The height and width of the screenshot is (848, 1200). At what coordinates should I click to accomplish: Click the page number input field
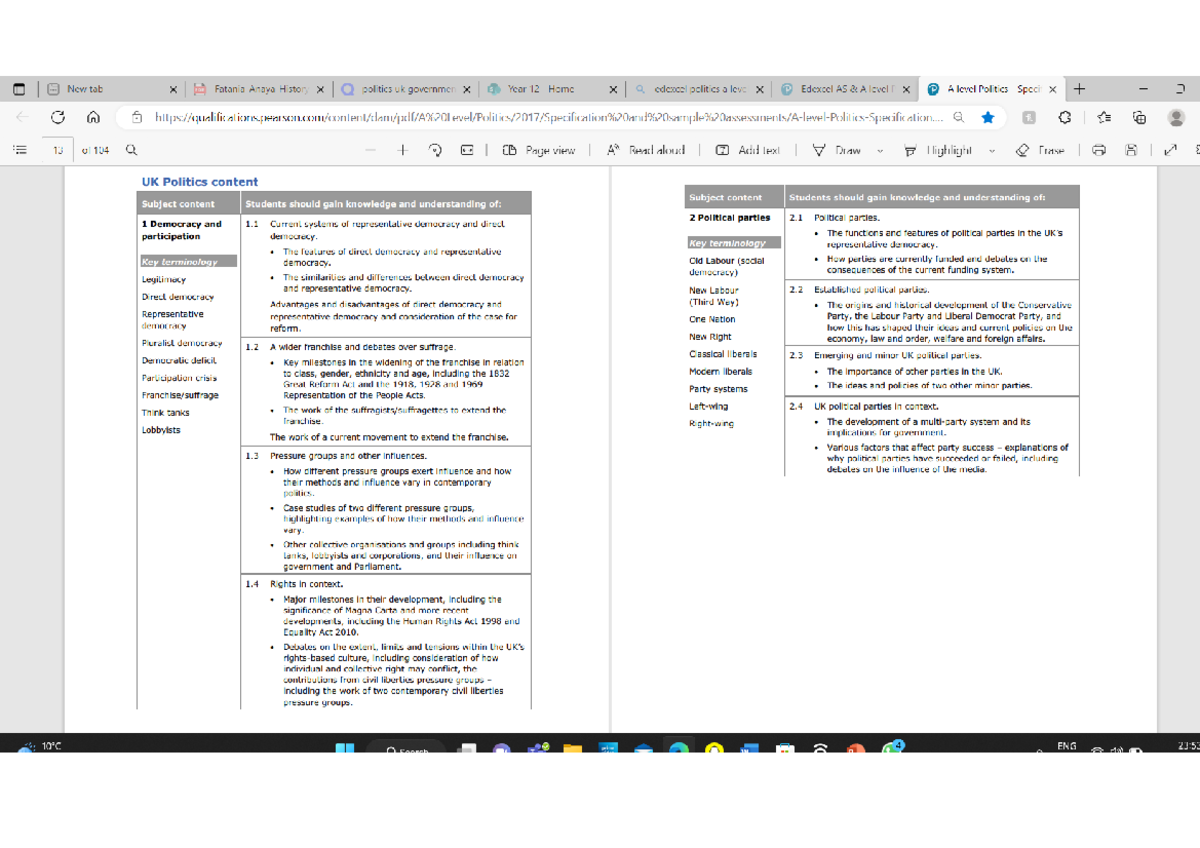point(55,150)
